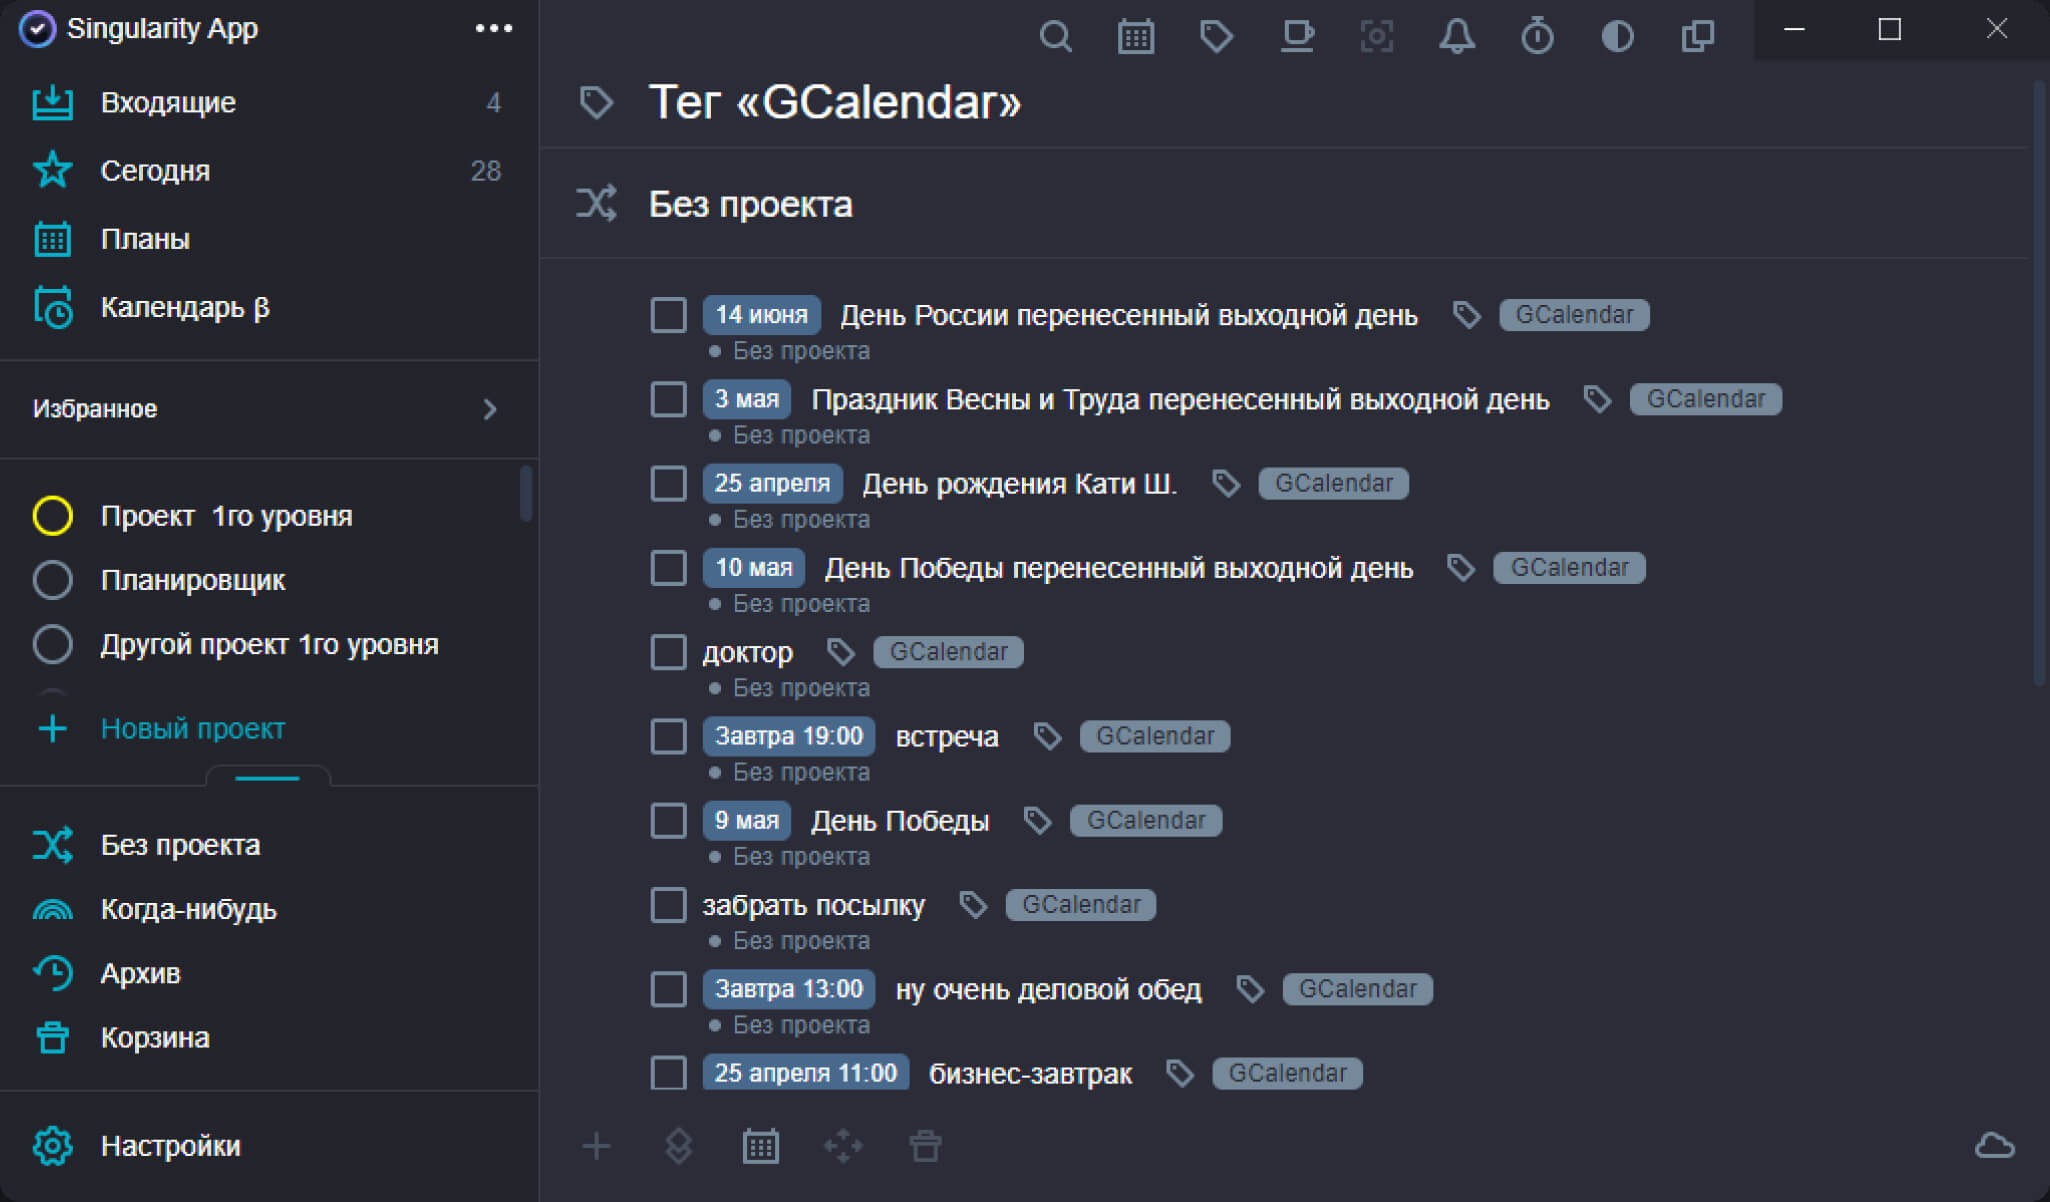Tick checkbox for "День рождения Кати Ш."
The width and height of the screenshot is (2050, 1202).
coord(668,484)
